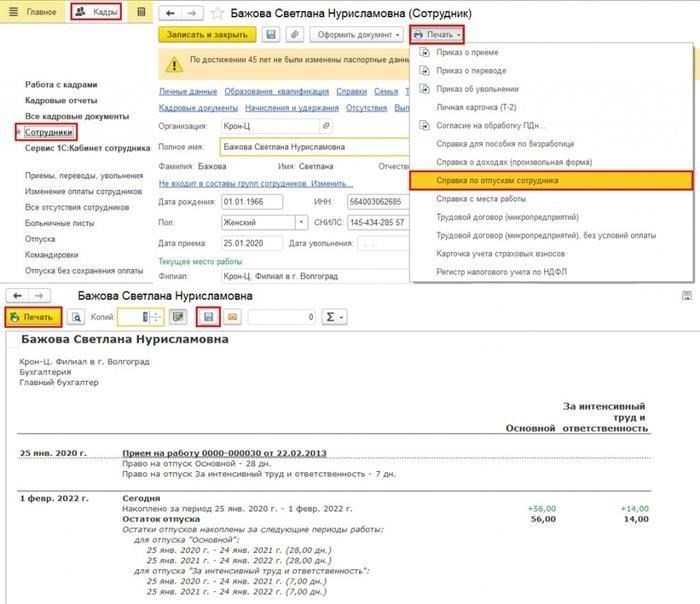
Task: Open the Главное main menu
Action: tap(33, 12)
